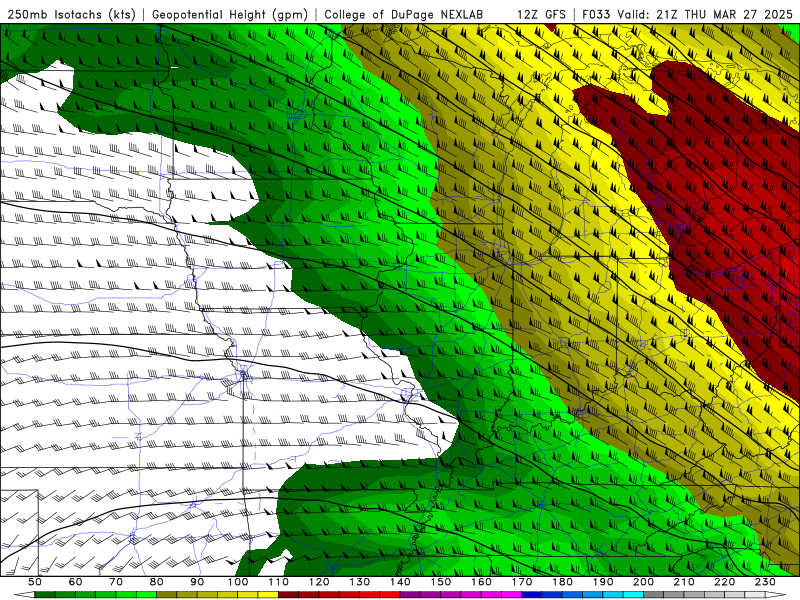Click the legend value 90
Viewport: 800px width, 600px height.
197,582
